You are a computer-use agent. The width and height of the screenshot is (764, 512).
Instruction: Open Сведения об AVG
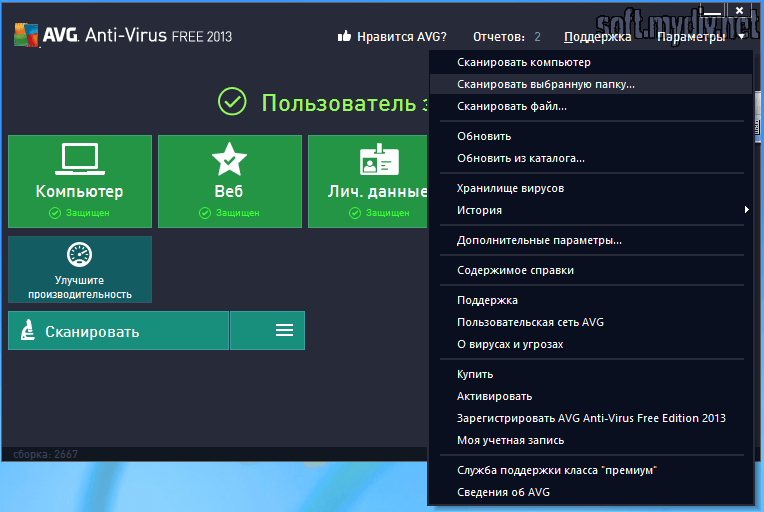pos(591,493)
